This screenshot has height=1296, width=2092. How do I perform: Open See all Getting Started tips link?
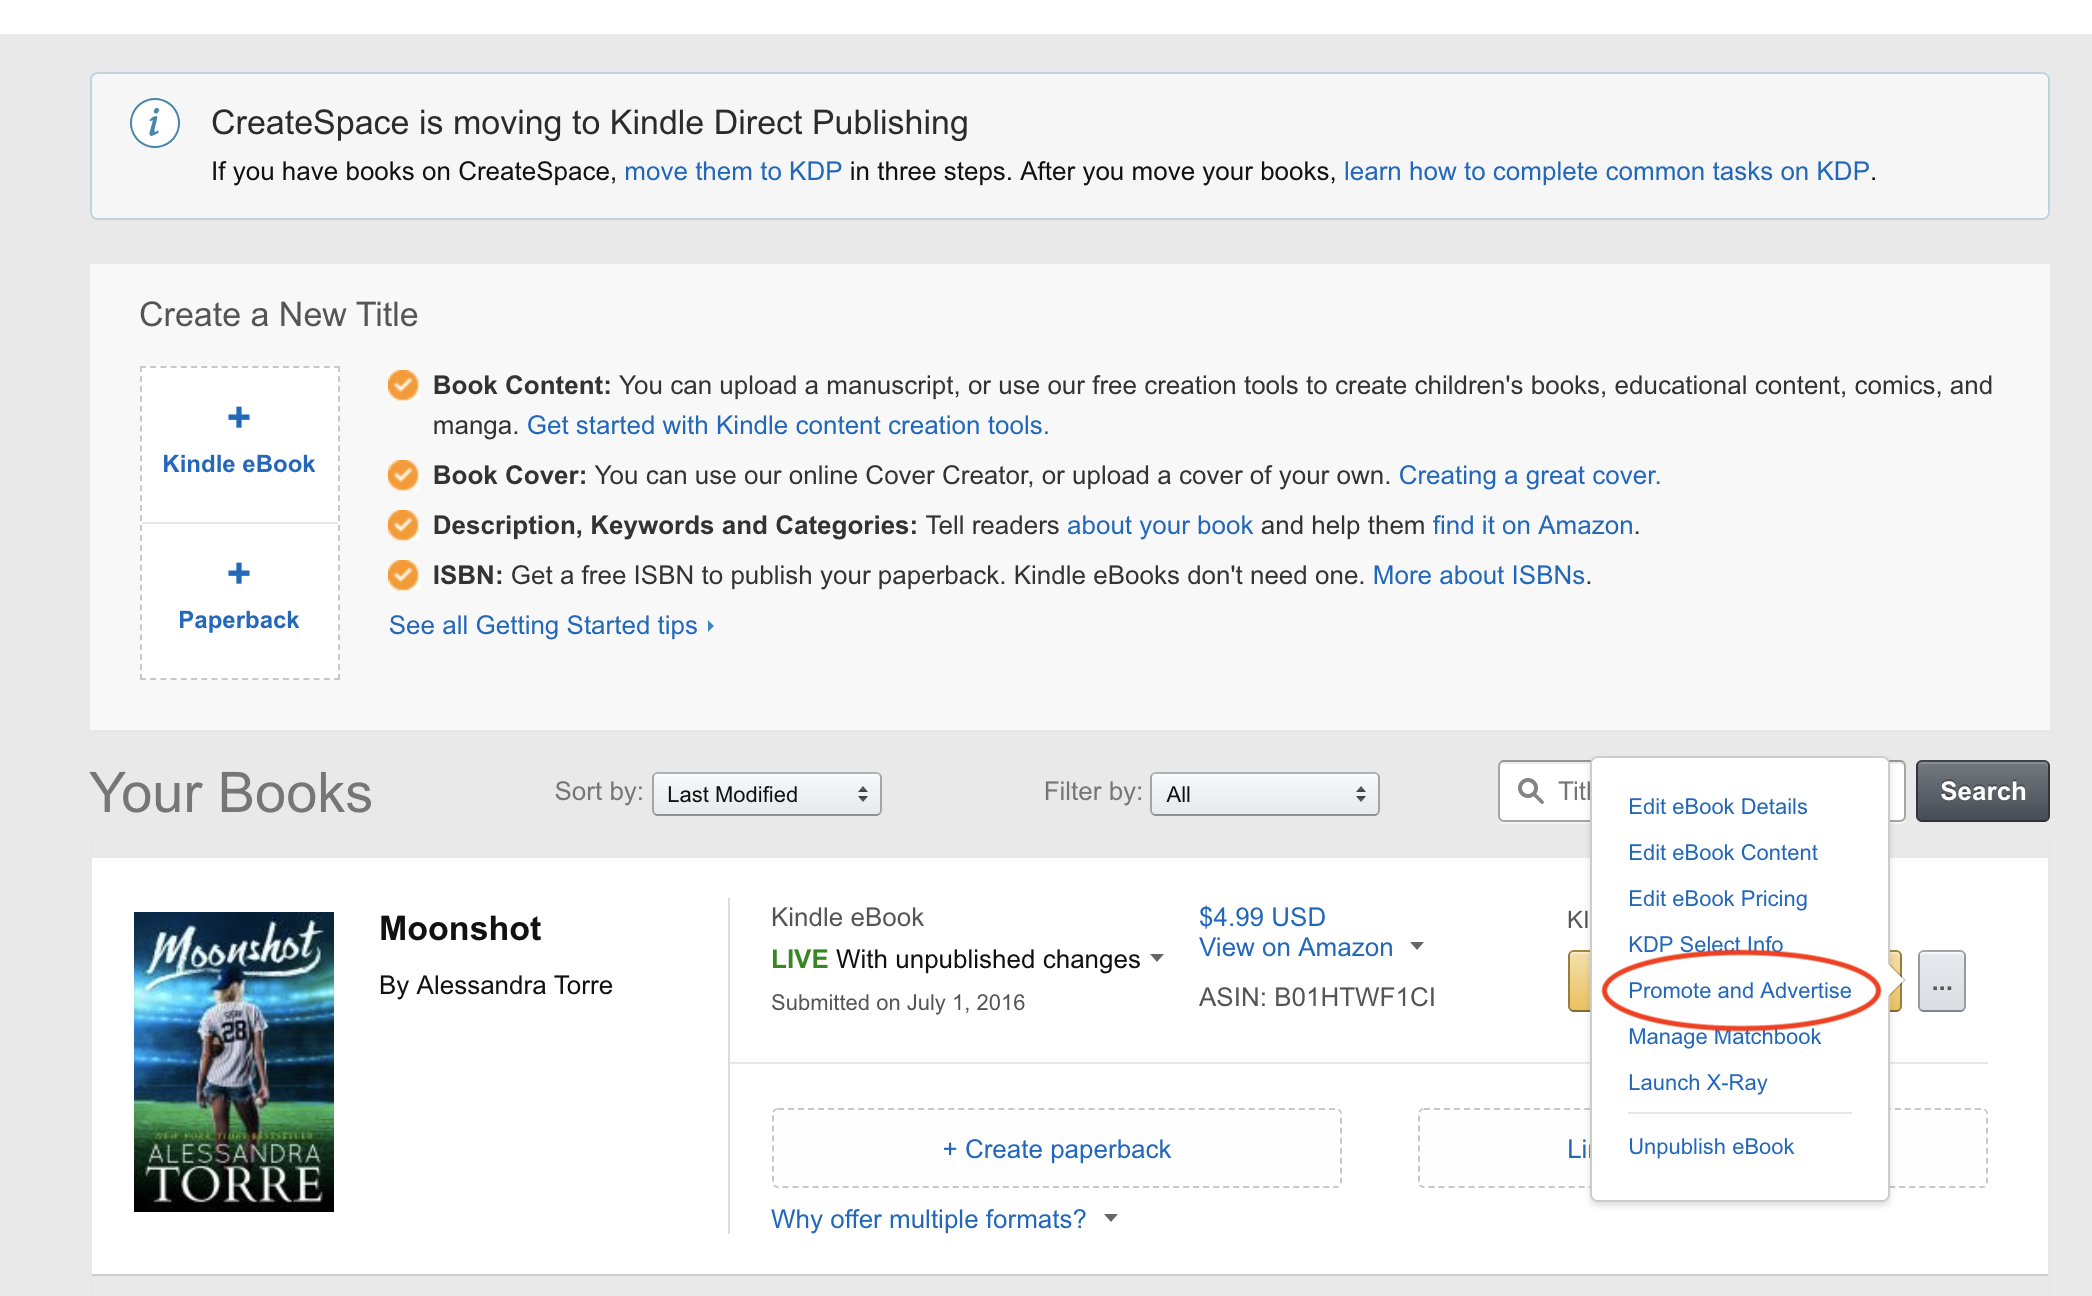tap(543, 625)
